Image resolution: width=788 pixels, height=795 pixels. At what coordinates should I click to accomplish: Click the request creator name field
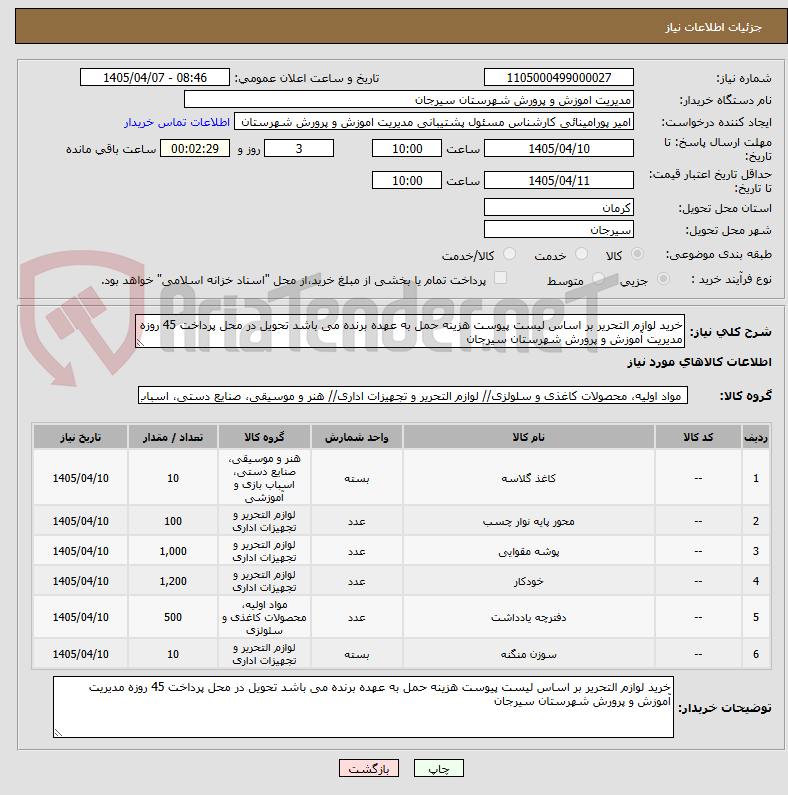434,122
